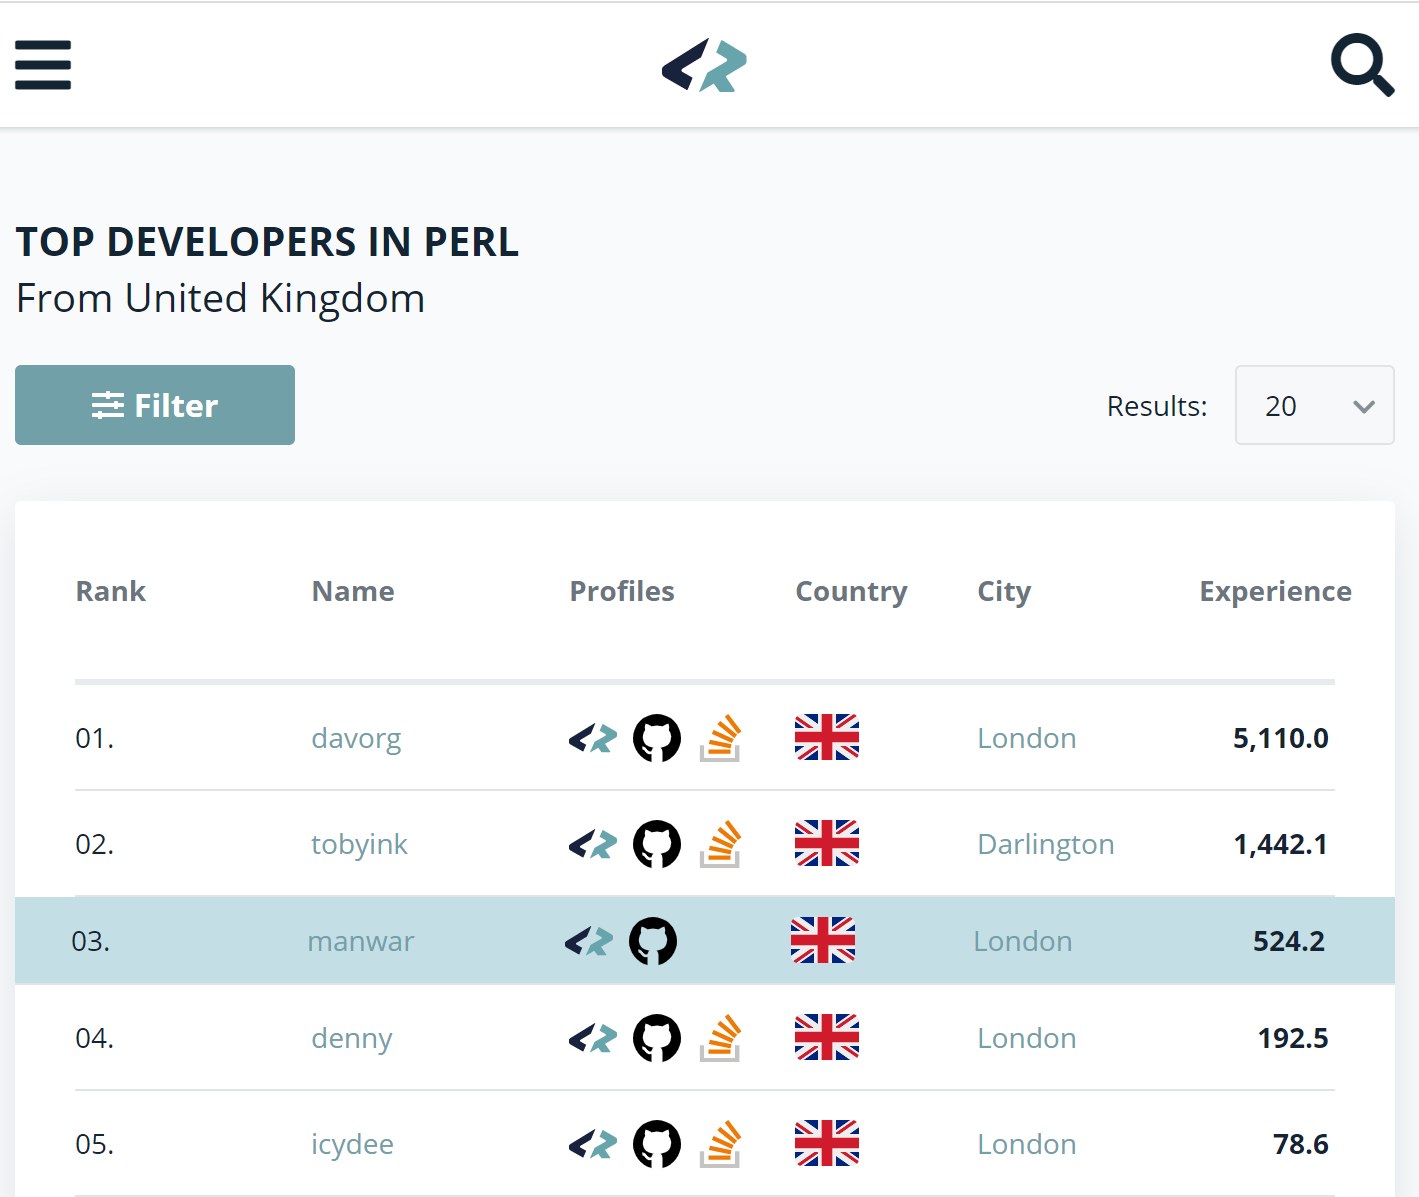Open the manwar developer link
This screenshot has width=1419, height=1197.
pyautogui.click(x=361, y=942)
